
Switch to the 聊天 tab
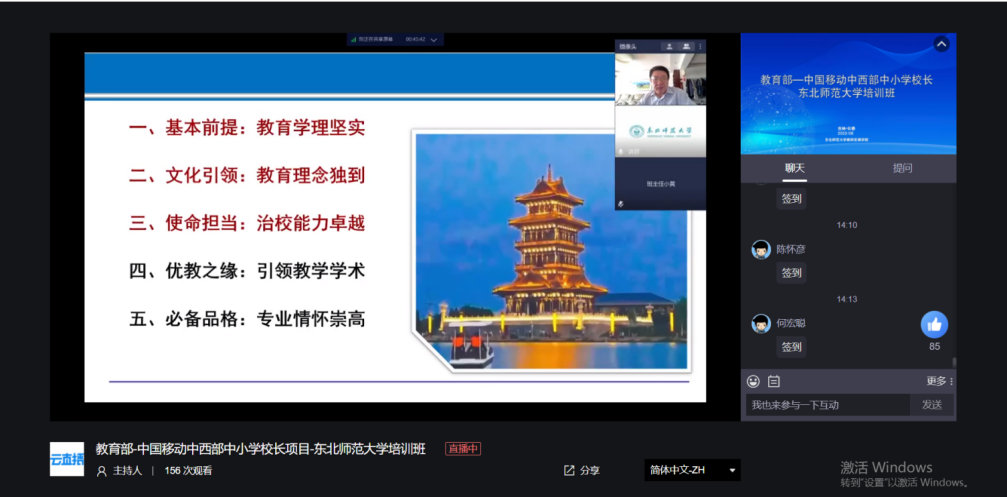tap(794, 168)
